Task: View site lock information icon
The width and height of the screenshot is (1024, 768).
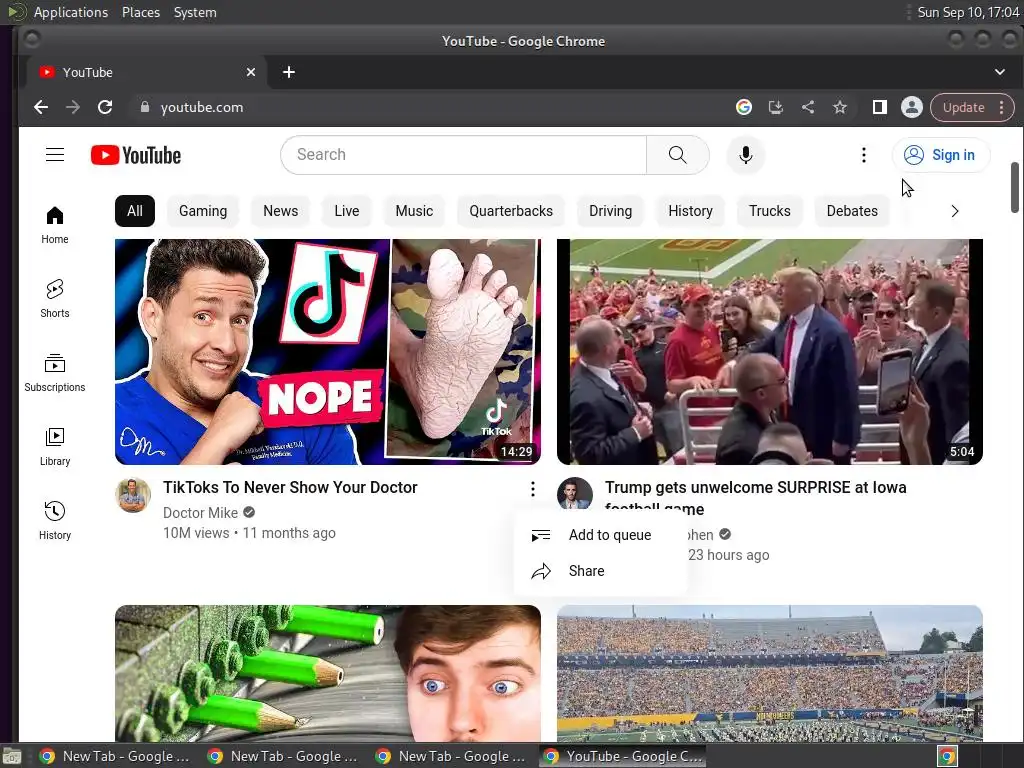Action: pos(145,107)
